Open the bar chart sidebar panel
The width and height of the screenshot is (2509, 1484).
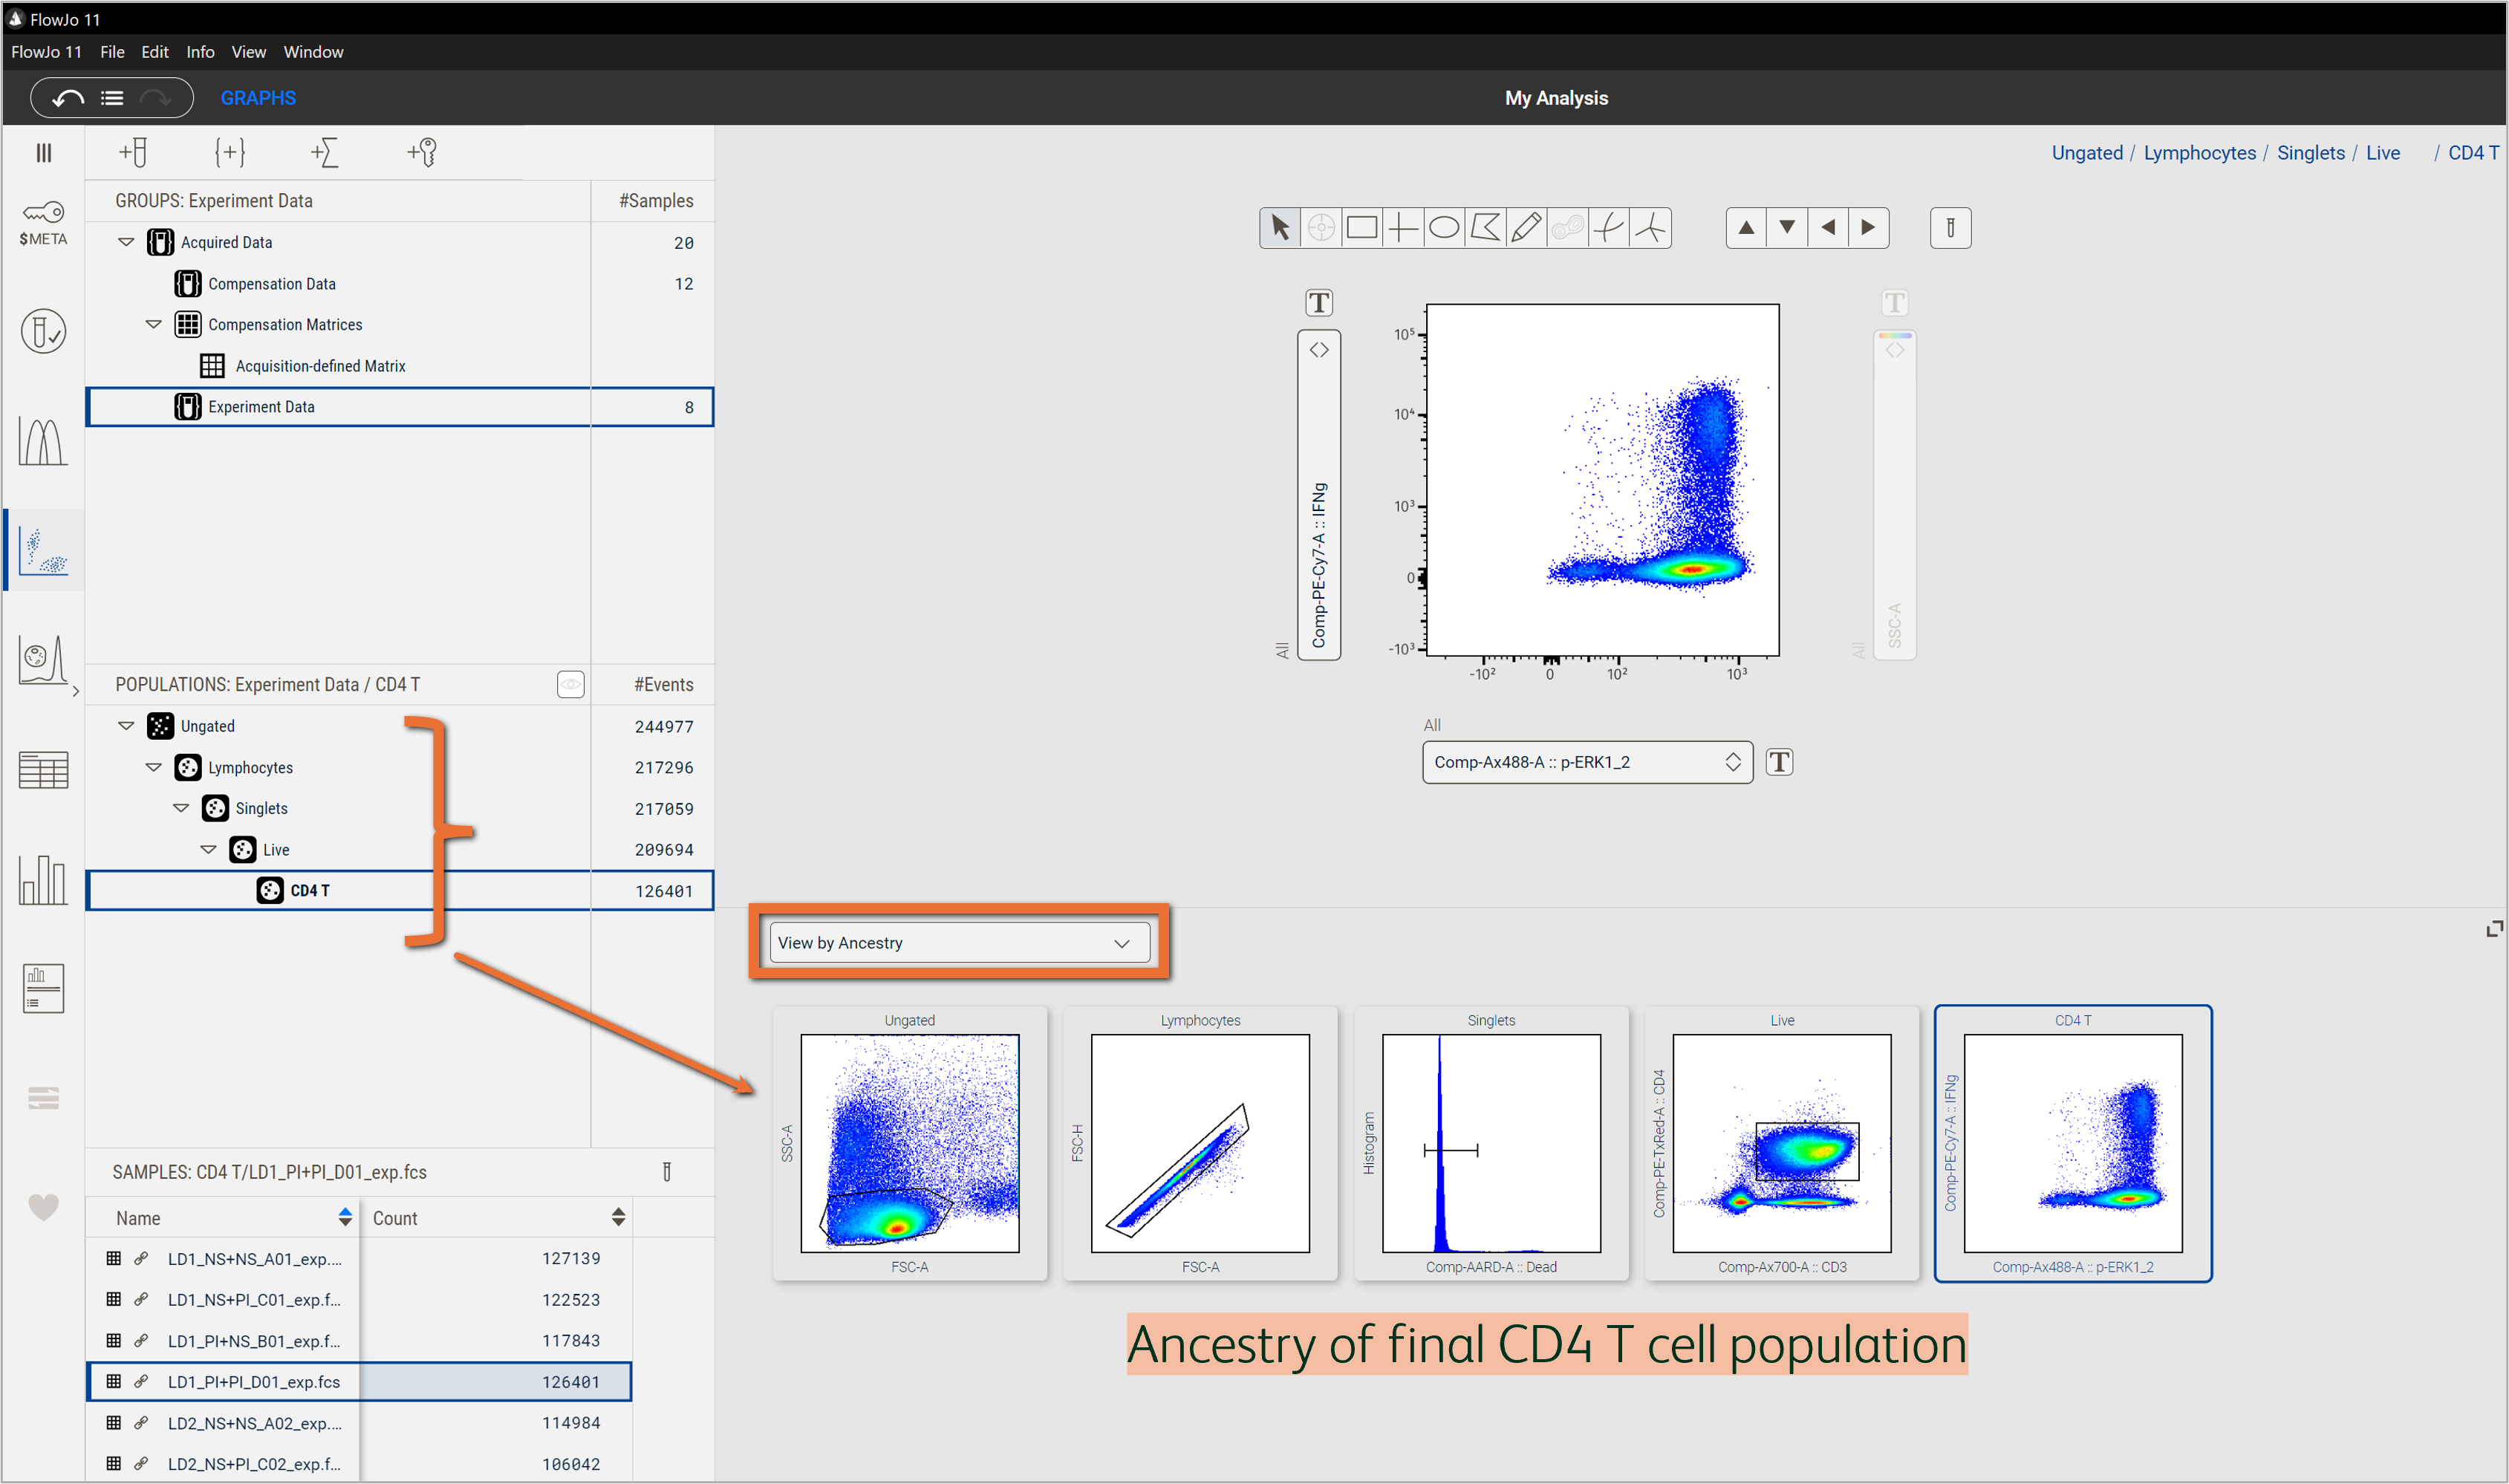(x=43, y=879)
